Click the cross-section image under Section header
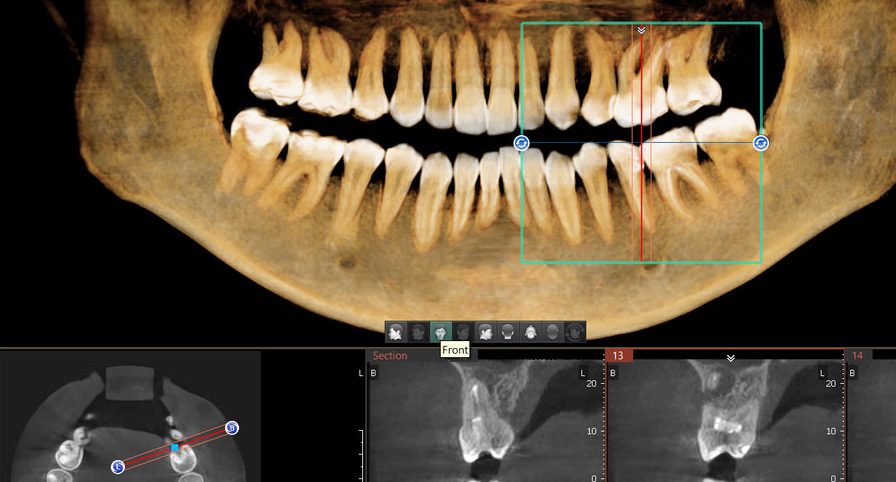This screenshot has width=896, height=482. tap(486, 421)
